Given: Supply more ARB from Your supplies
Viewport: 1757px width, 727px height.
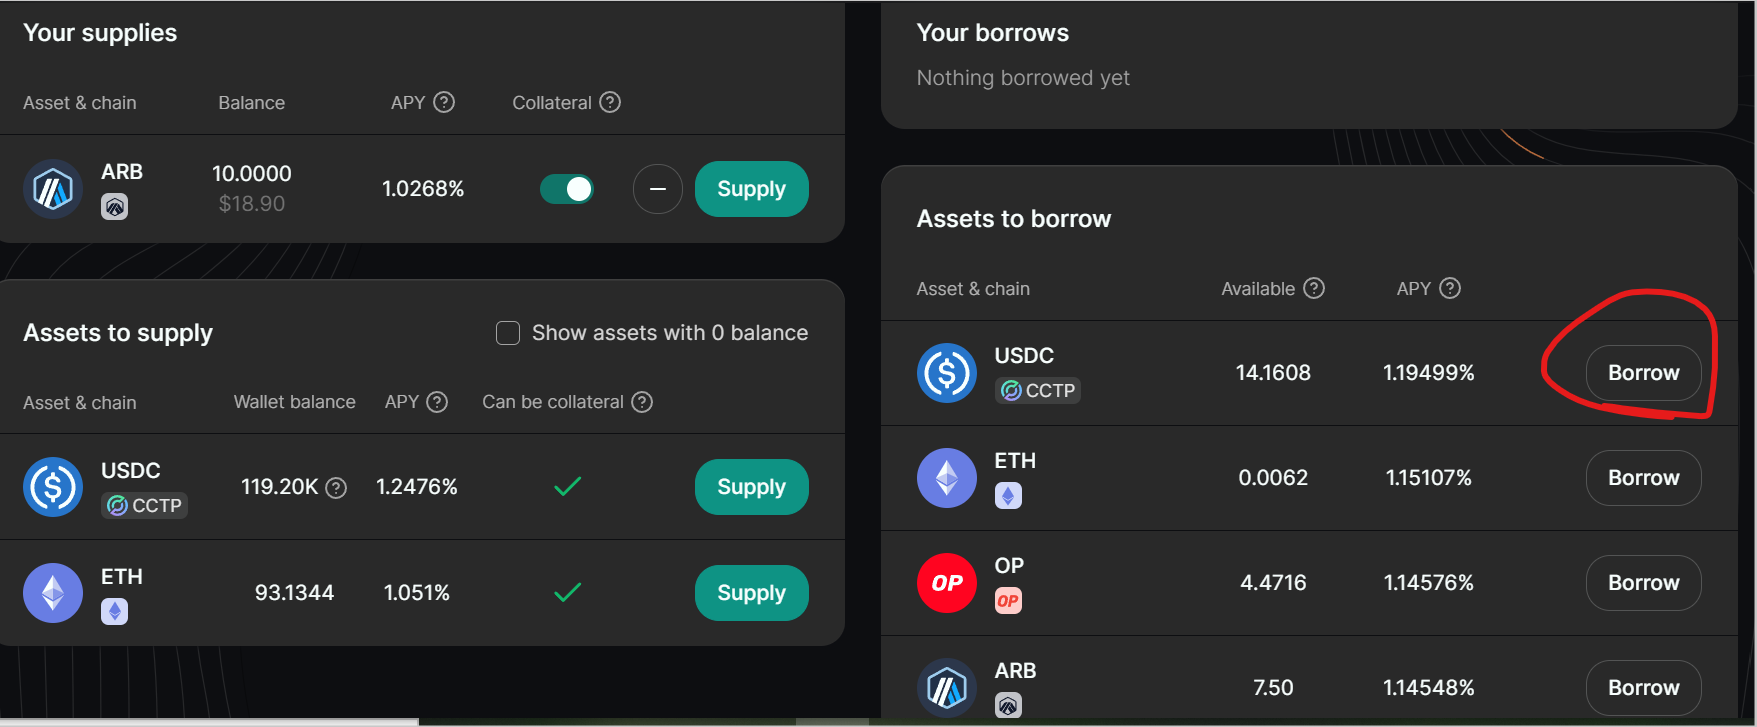Looking at the screenshot, I should (751, 189).
